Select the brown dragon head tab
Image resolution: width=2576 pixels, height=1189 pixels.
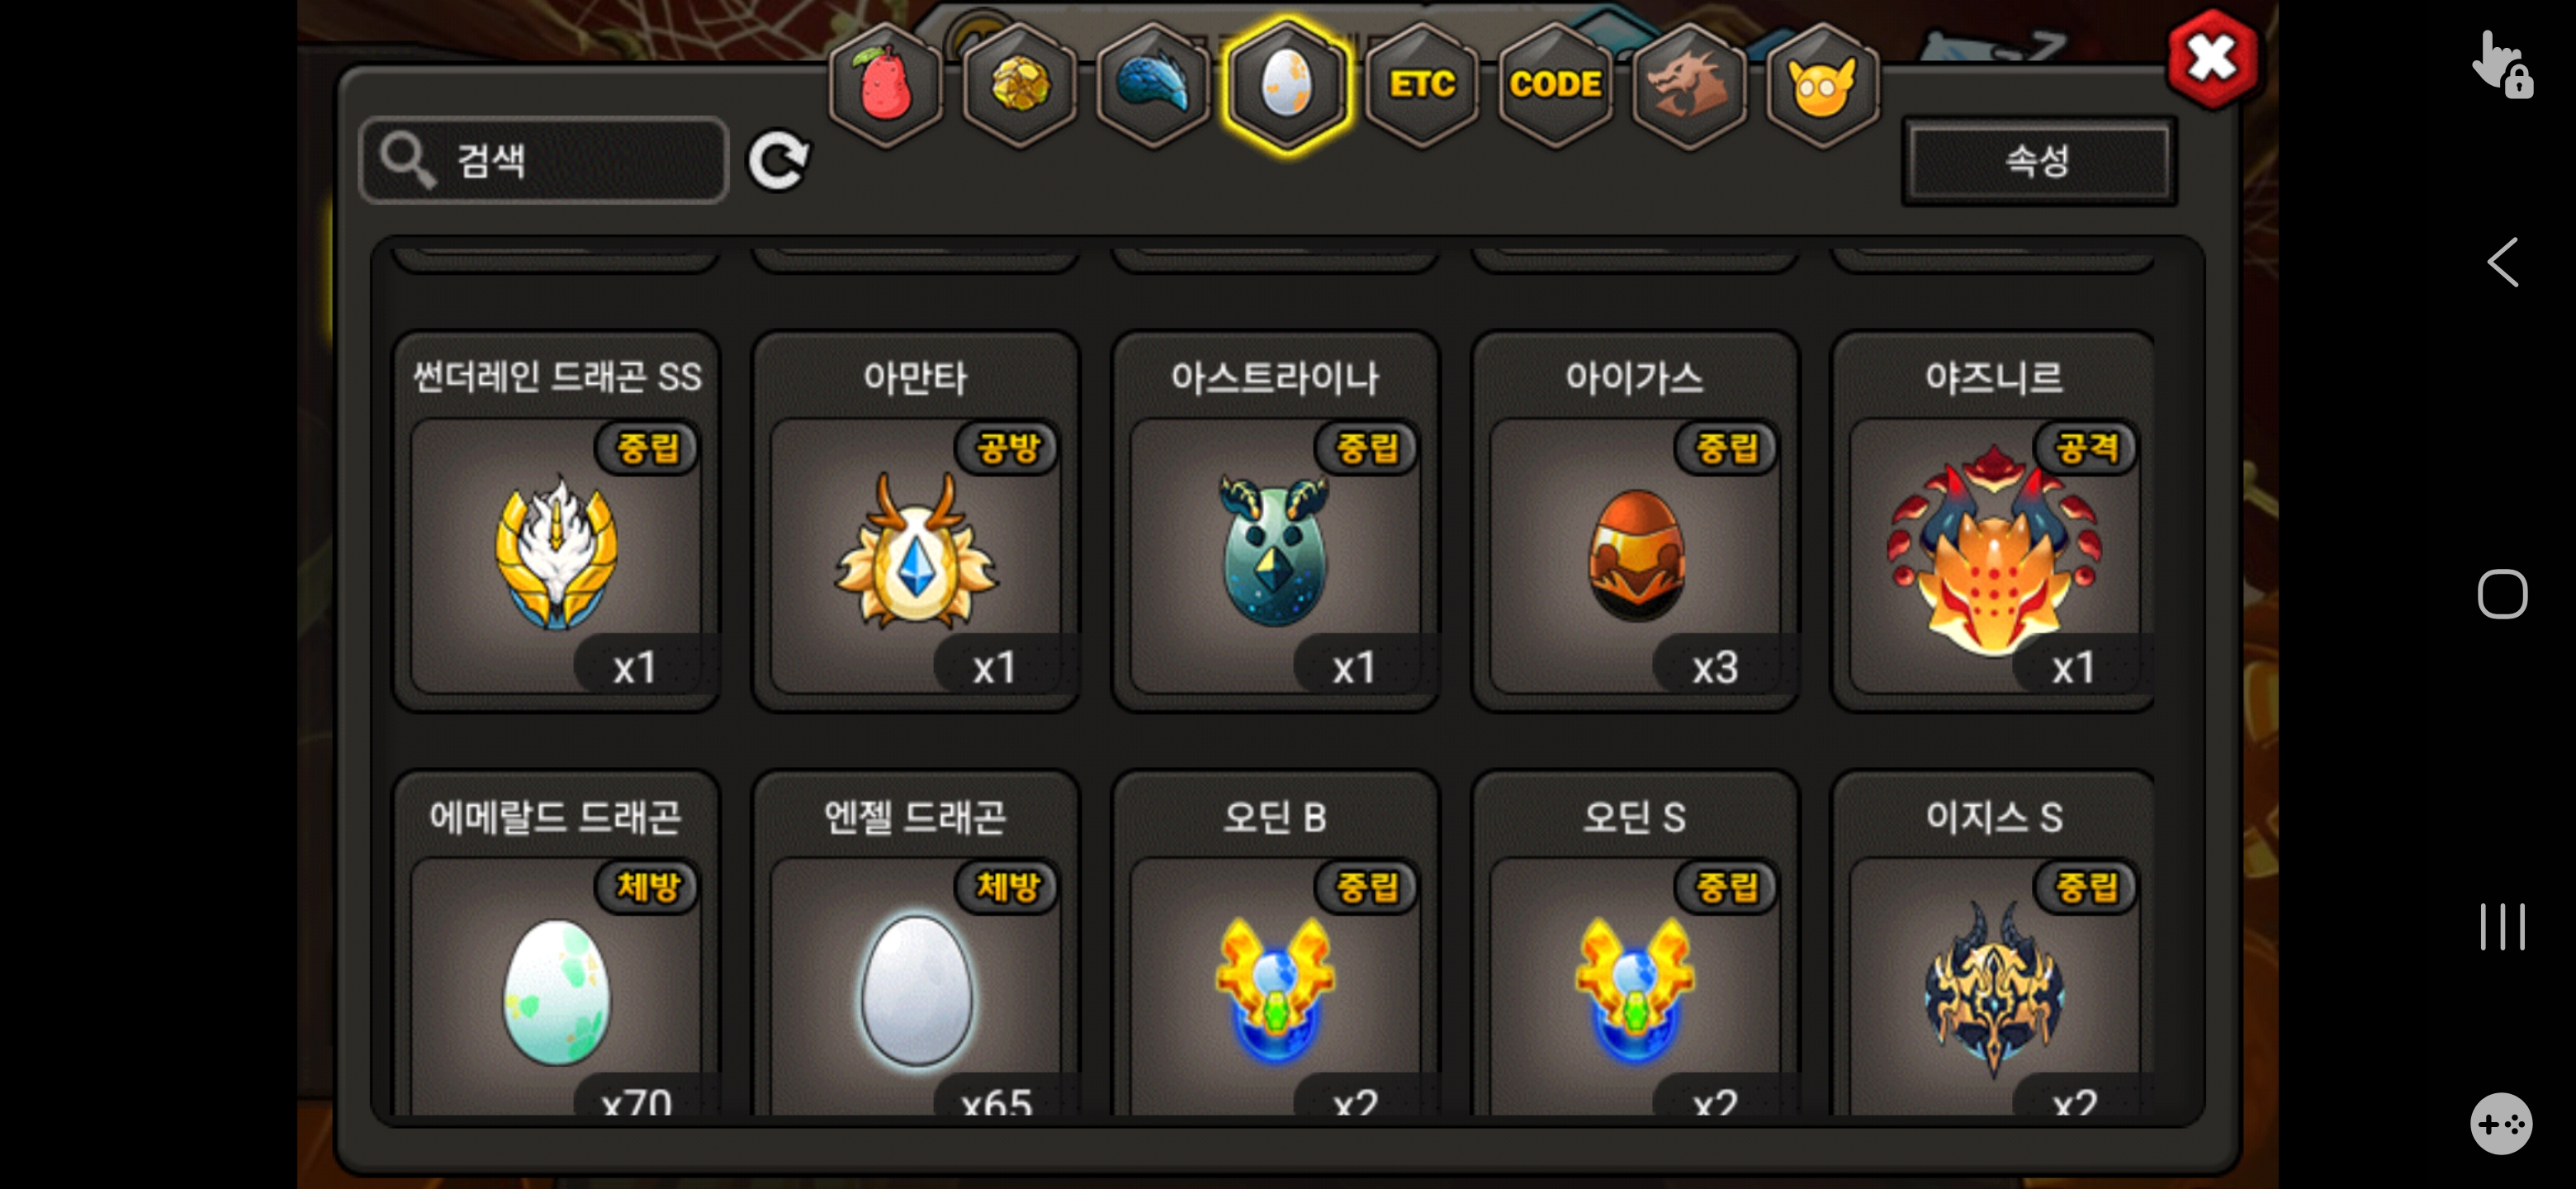(1689, 86)
